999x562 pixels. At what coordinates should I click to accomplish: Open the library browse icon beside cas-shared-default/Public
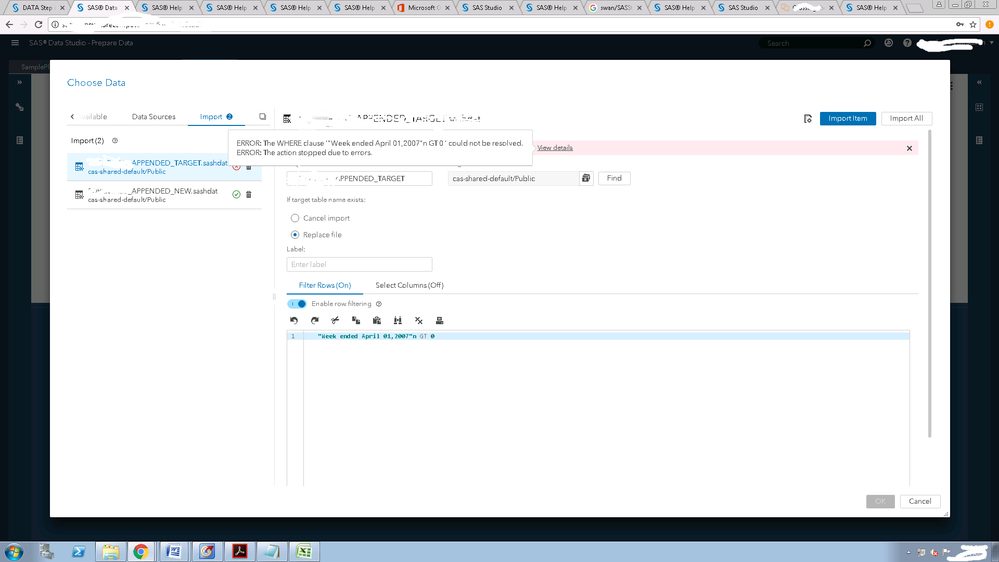pos(586,178)
